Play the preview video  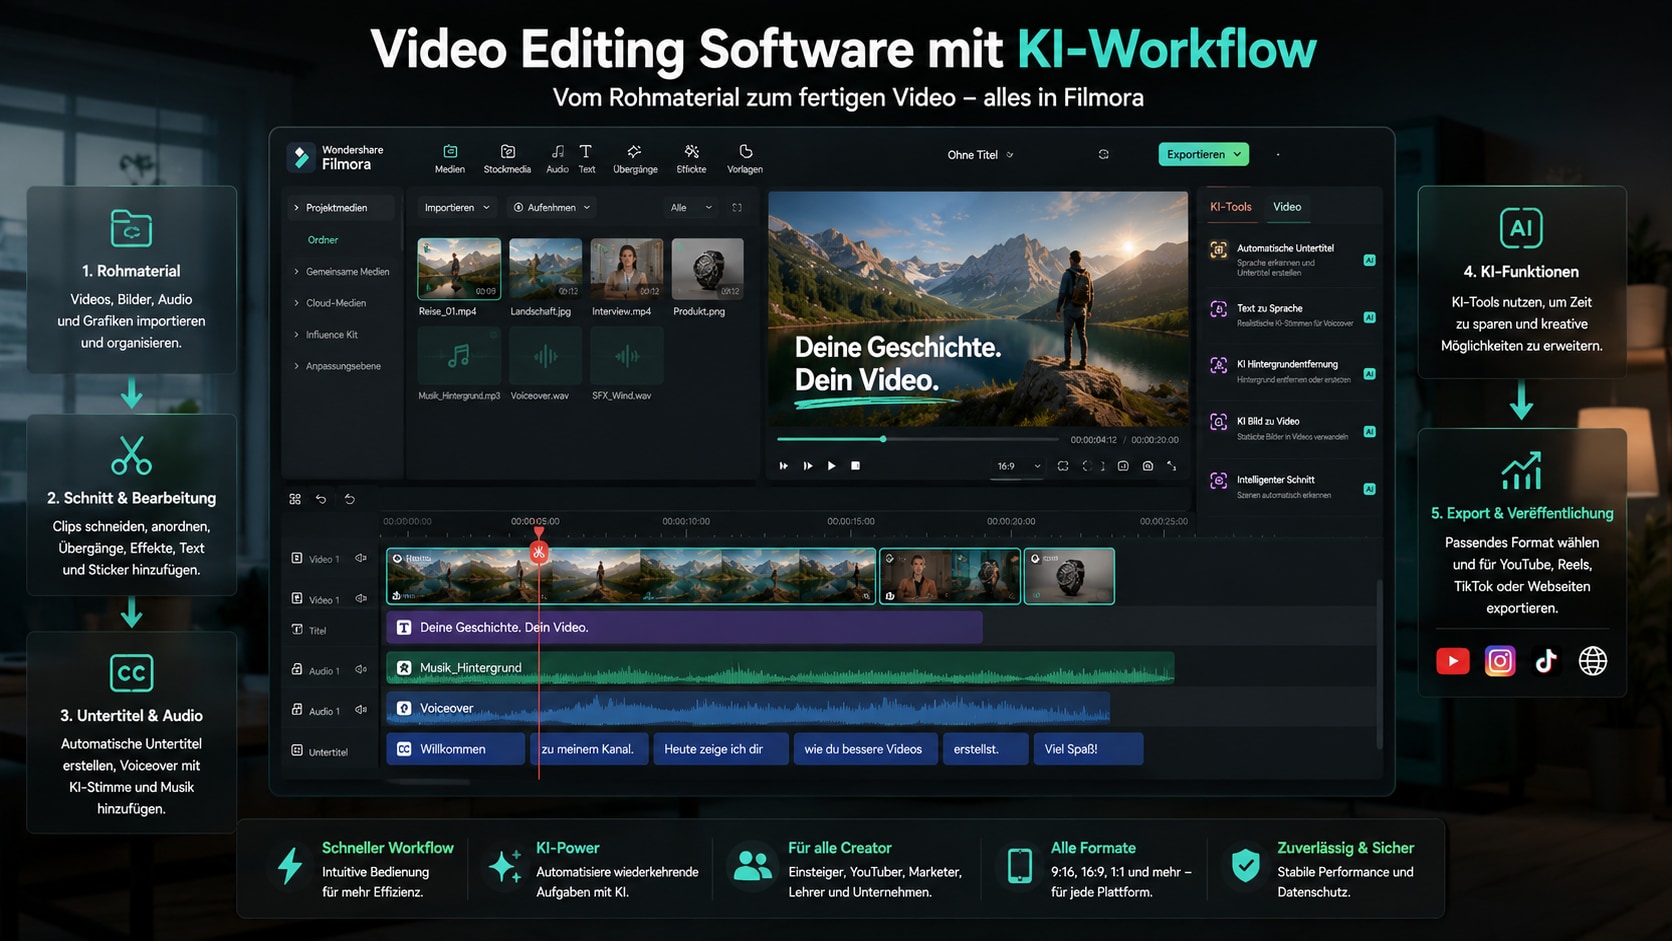tap(831, 466)
